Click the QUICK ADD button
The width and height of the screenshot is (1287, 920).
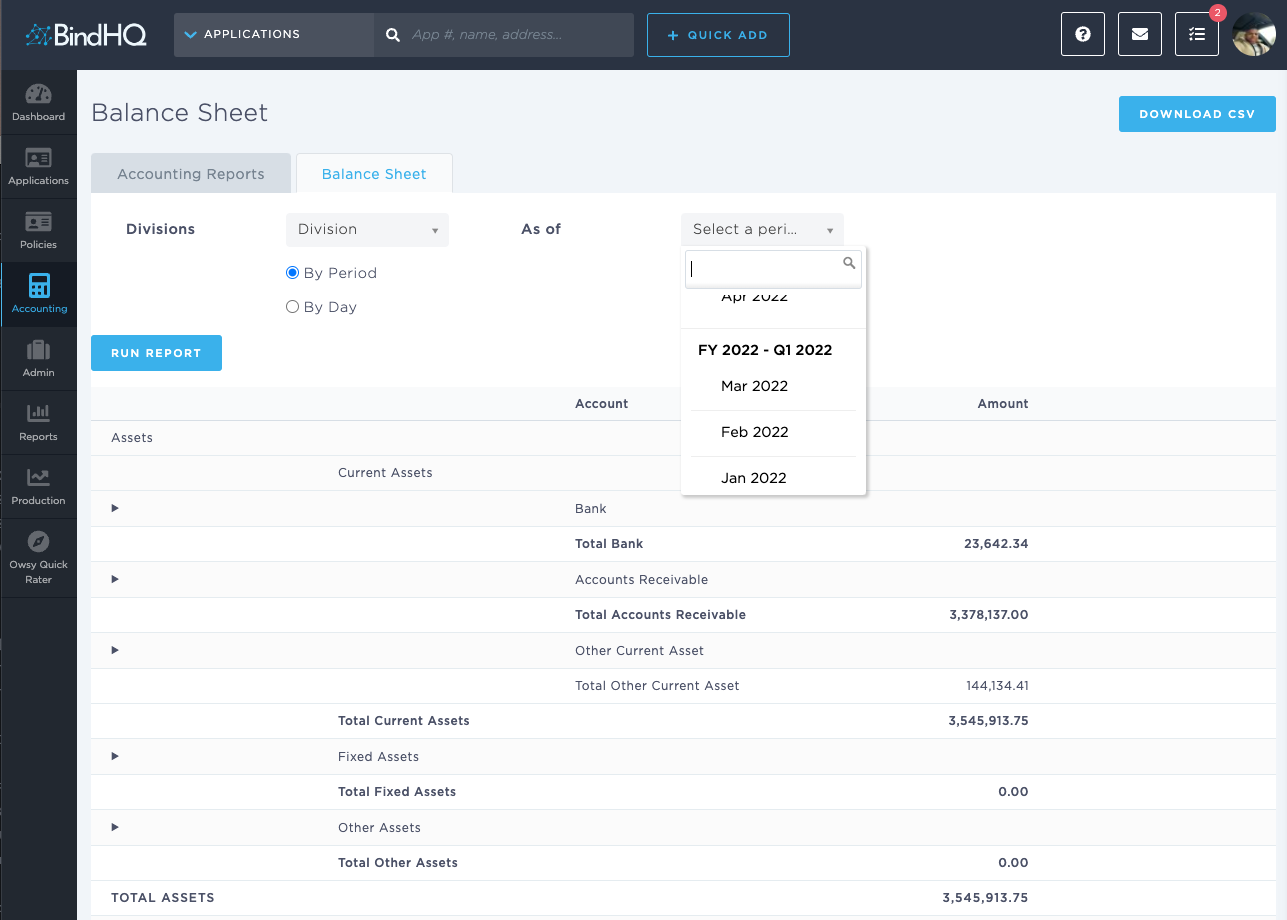click(718, 35)
